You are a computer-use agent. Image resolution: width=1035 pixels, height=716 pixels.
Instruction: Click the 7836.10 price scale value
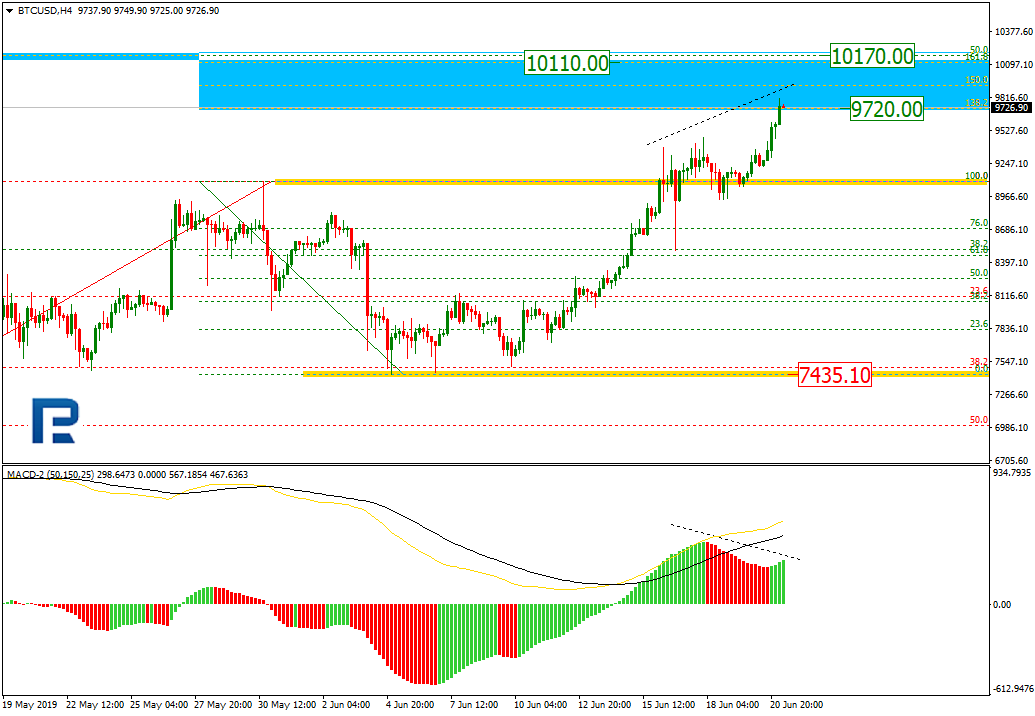(x=1013, y=329)
